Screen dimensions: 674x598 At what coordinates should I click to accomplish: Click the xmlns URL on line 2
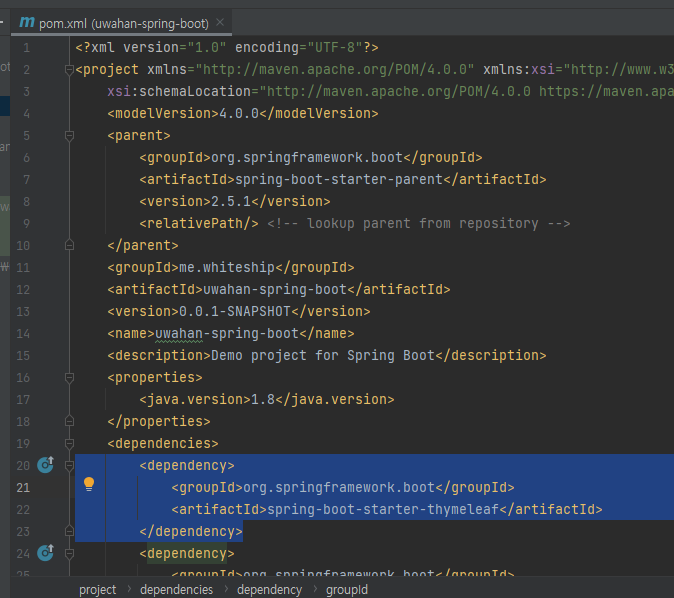click(x=335, y=69)
